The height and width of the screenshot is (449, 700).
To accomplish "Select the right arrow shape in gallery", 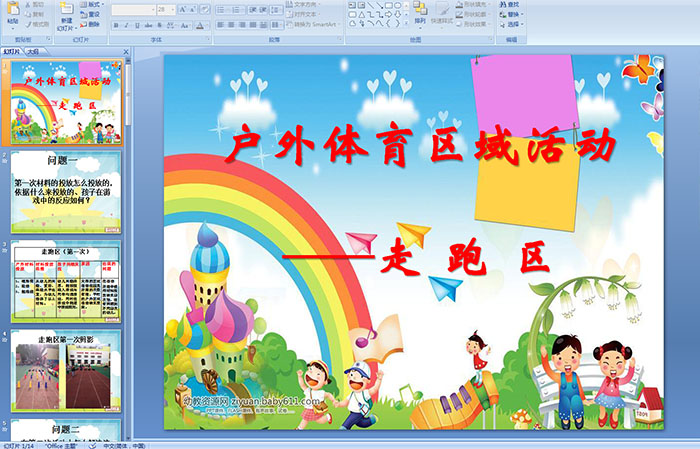I will tap(388, 14).
